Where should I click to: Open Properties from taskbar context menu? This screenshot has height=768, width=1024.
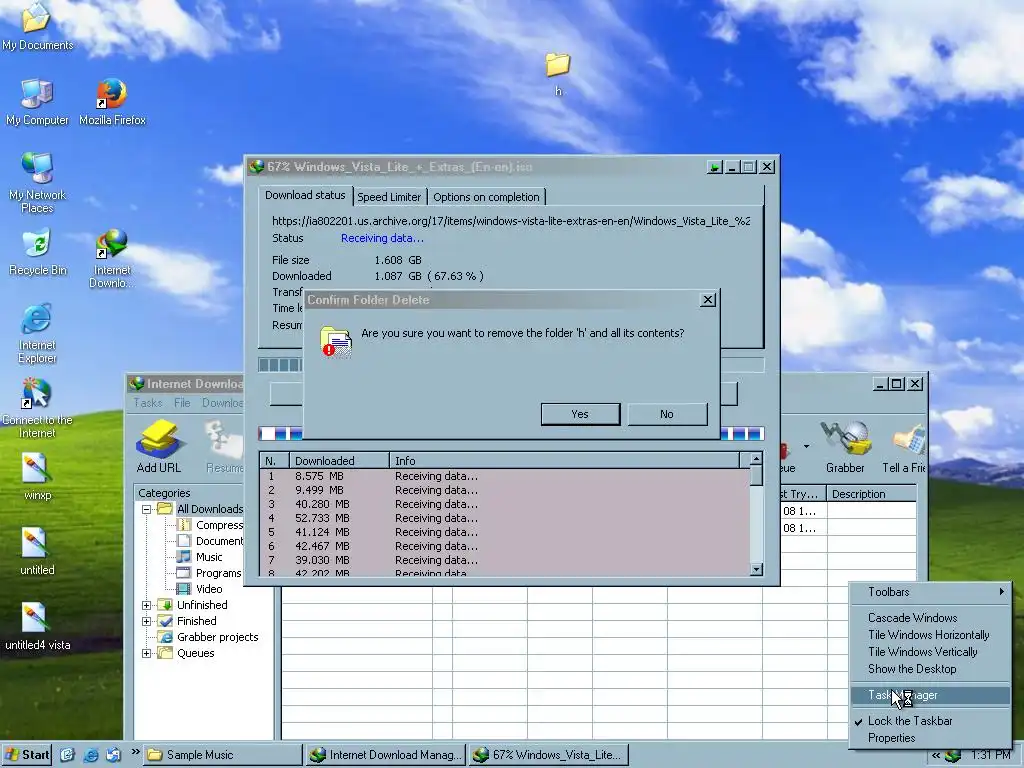[x=930, y=738]
